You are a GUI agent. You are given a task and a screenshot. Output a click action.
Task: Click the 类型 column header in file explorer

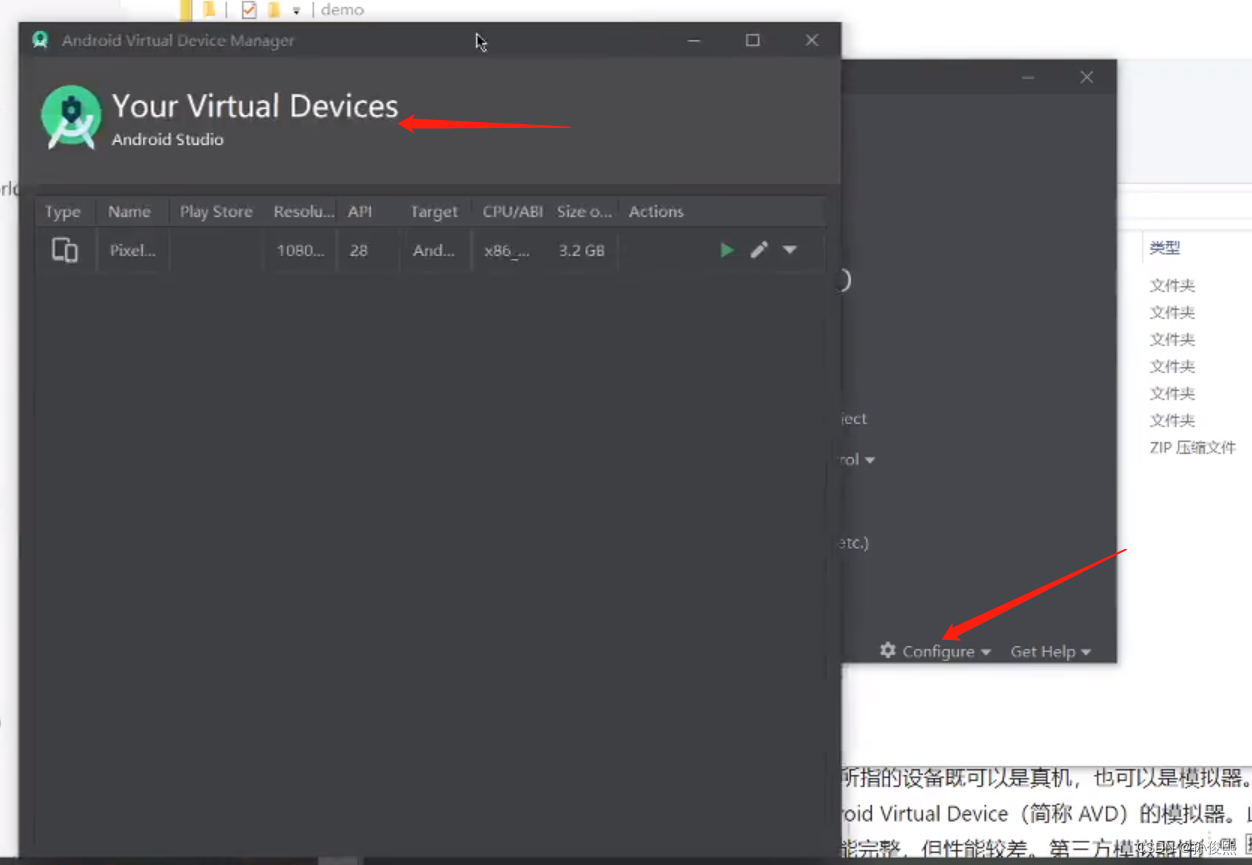[x=1165, y=248]
